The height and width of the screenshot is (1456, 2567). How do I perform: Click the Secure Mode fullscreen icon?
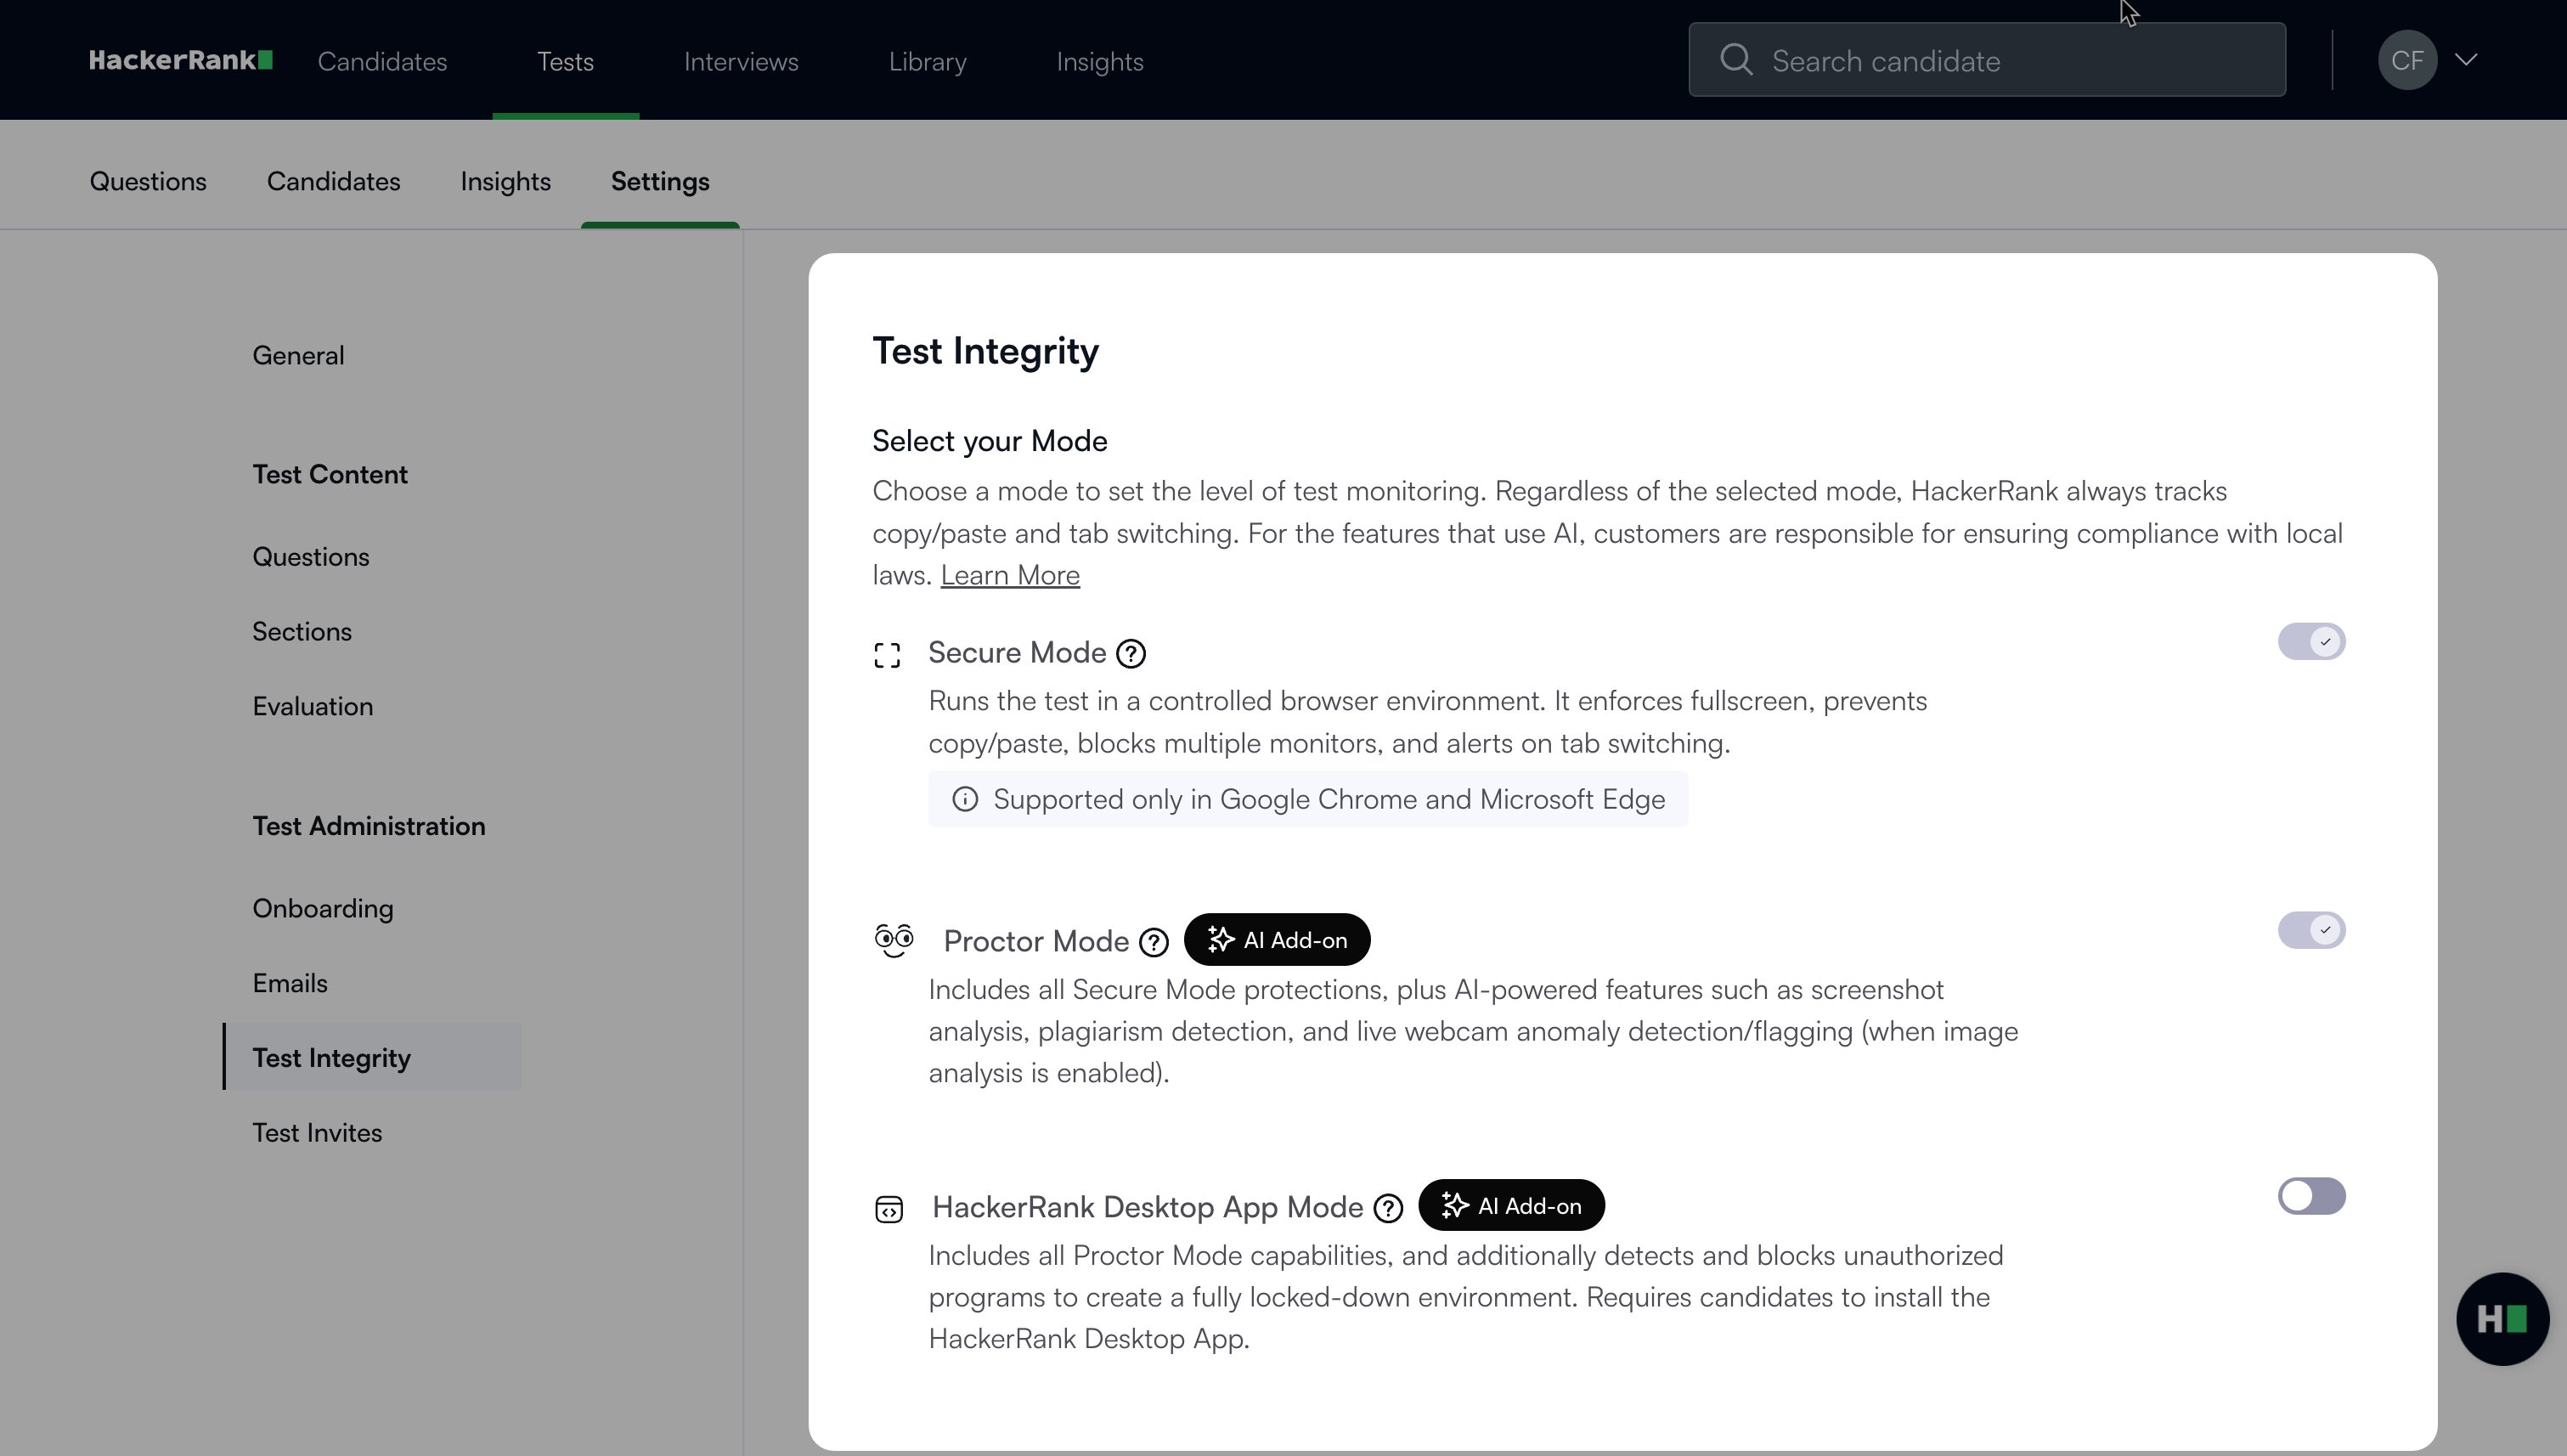click(x=887, y=655)
